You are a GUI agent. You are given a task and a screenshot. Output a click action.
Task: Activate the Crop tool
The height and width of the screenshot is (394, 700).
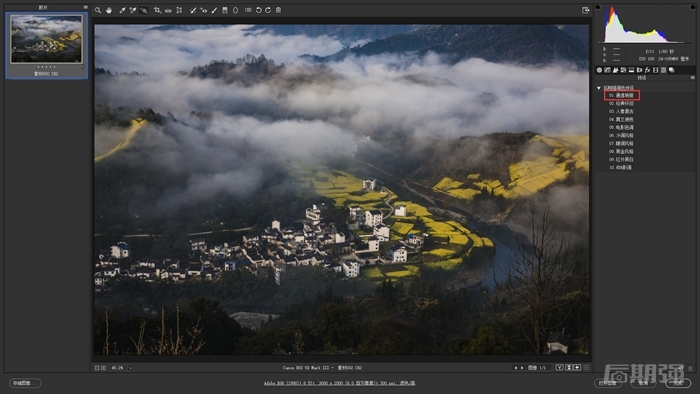coord(157,10)
